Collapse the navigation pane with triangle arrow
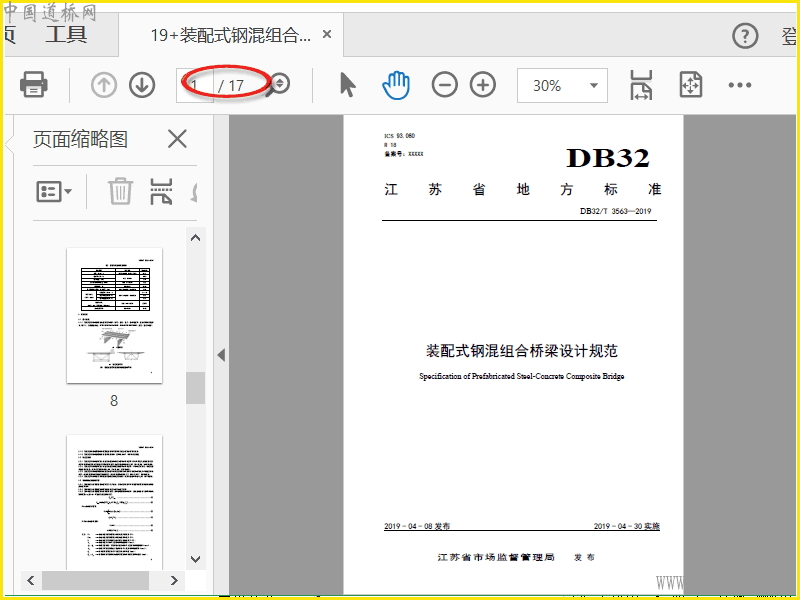The width and height of the screenshot is (800, 600). point(221,355)
